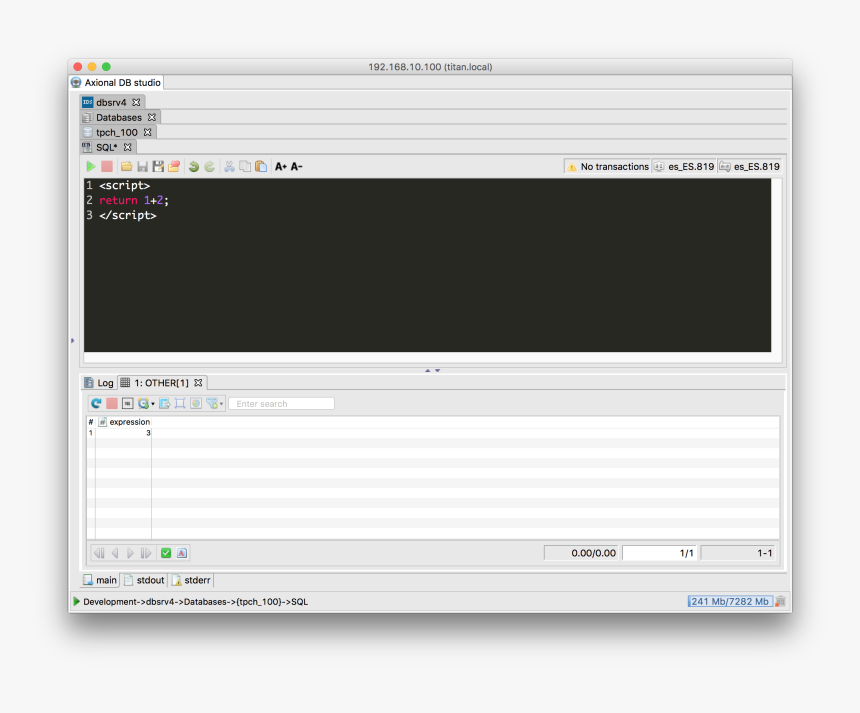Copy selected text with the copy icon
Viewport: 860px width, 713px height.
coord(245,167)
